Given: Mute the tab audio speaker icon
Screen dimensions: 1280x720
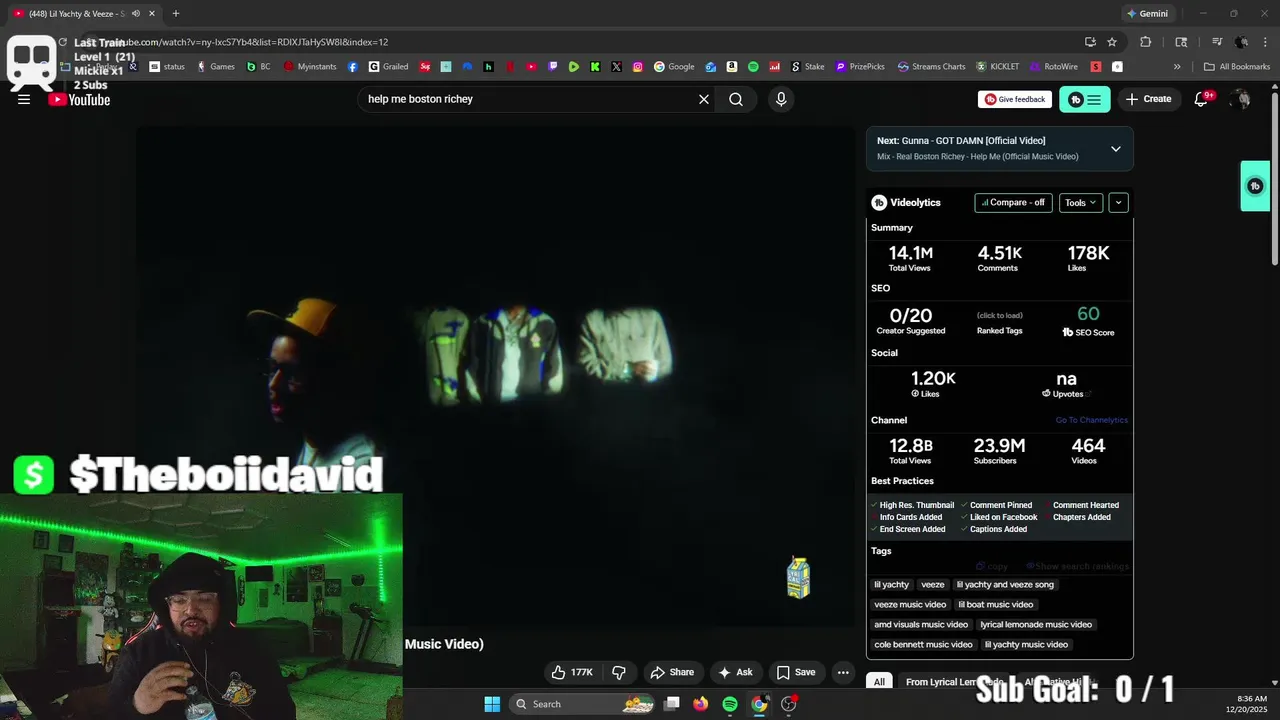Looking at the screenshot, I should tap(136, 14).
